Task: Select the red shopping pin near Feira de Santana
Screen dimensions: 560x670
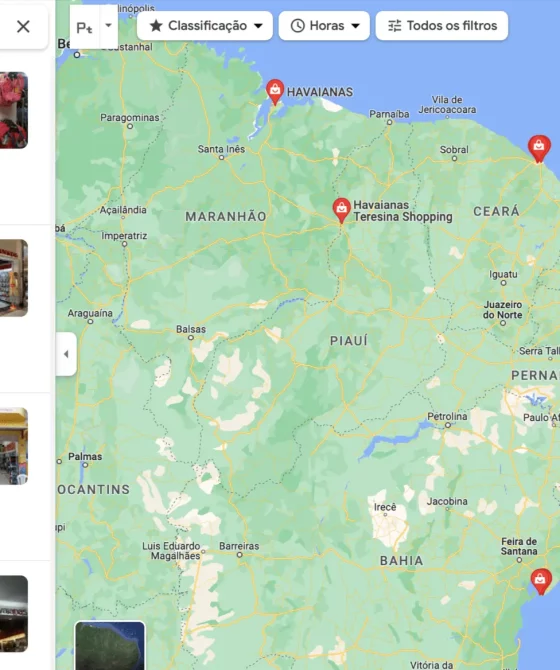Action: pyautogui.click(x=541, y=581)
